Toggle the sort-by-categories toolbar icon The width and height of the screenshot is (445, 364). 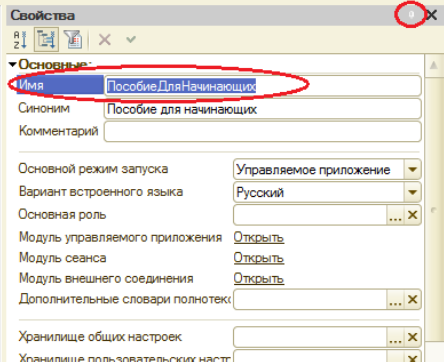point(46,40)
